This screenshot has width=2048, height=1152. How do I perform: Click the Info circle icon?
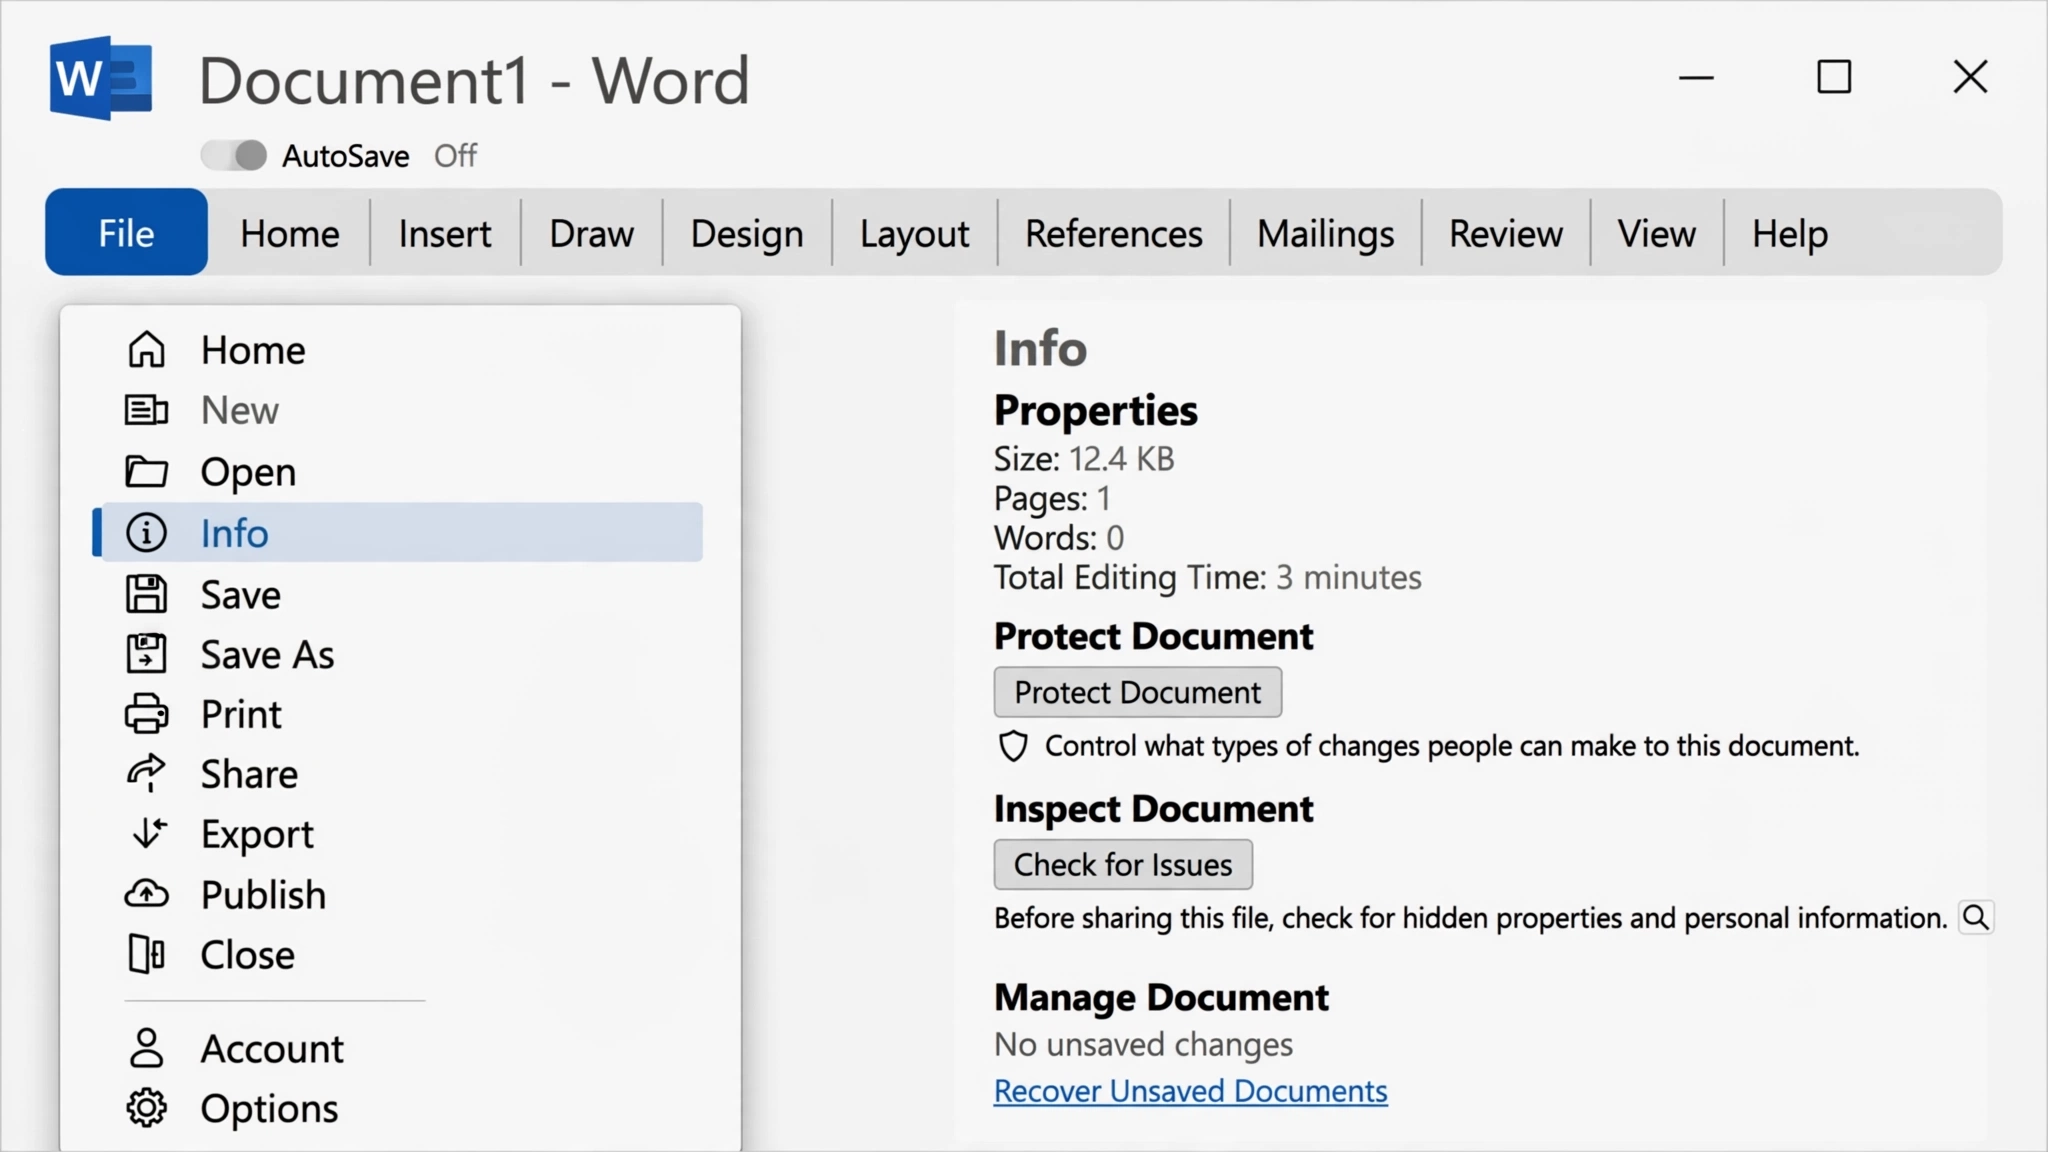click(146, 533)
